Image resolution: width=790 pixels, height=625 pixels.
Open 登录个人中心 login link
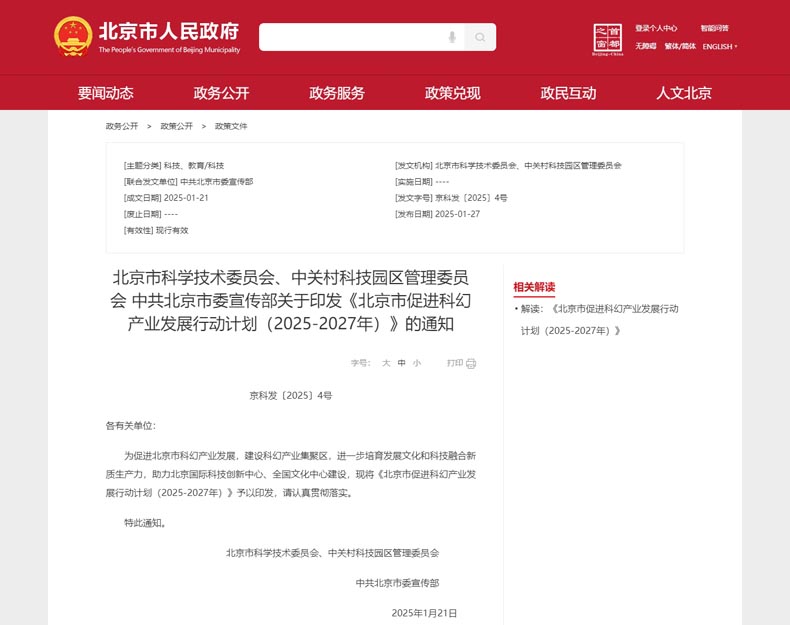[x=656, y=28]
